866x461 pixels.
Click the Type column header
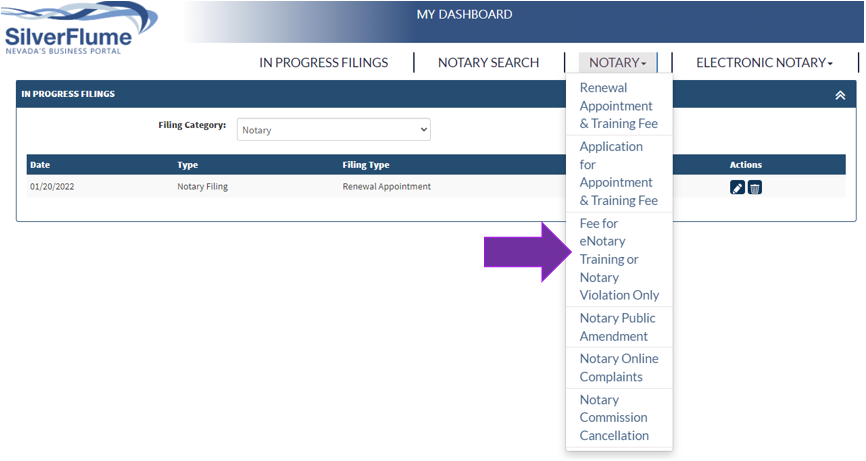tap(188, 165)
